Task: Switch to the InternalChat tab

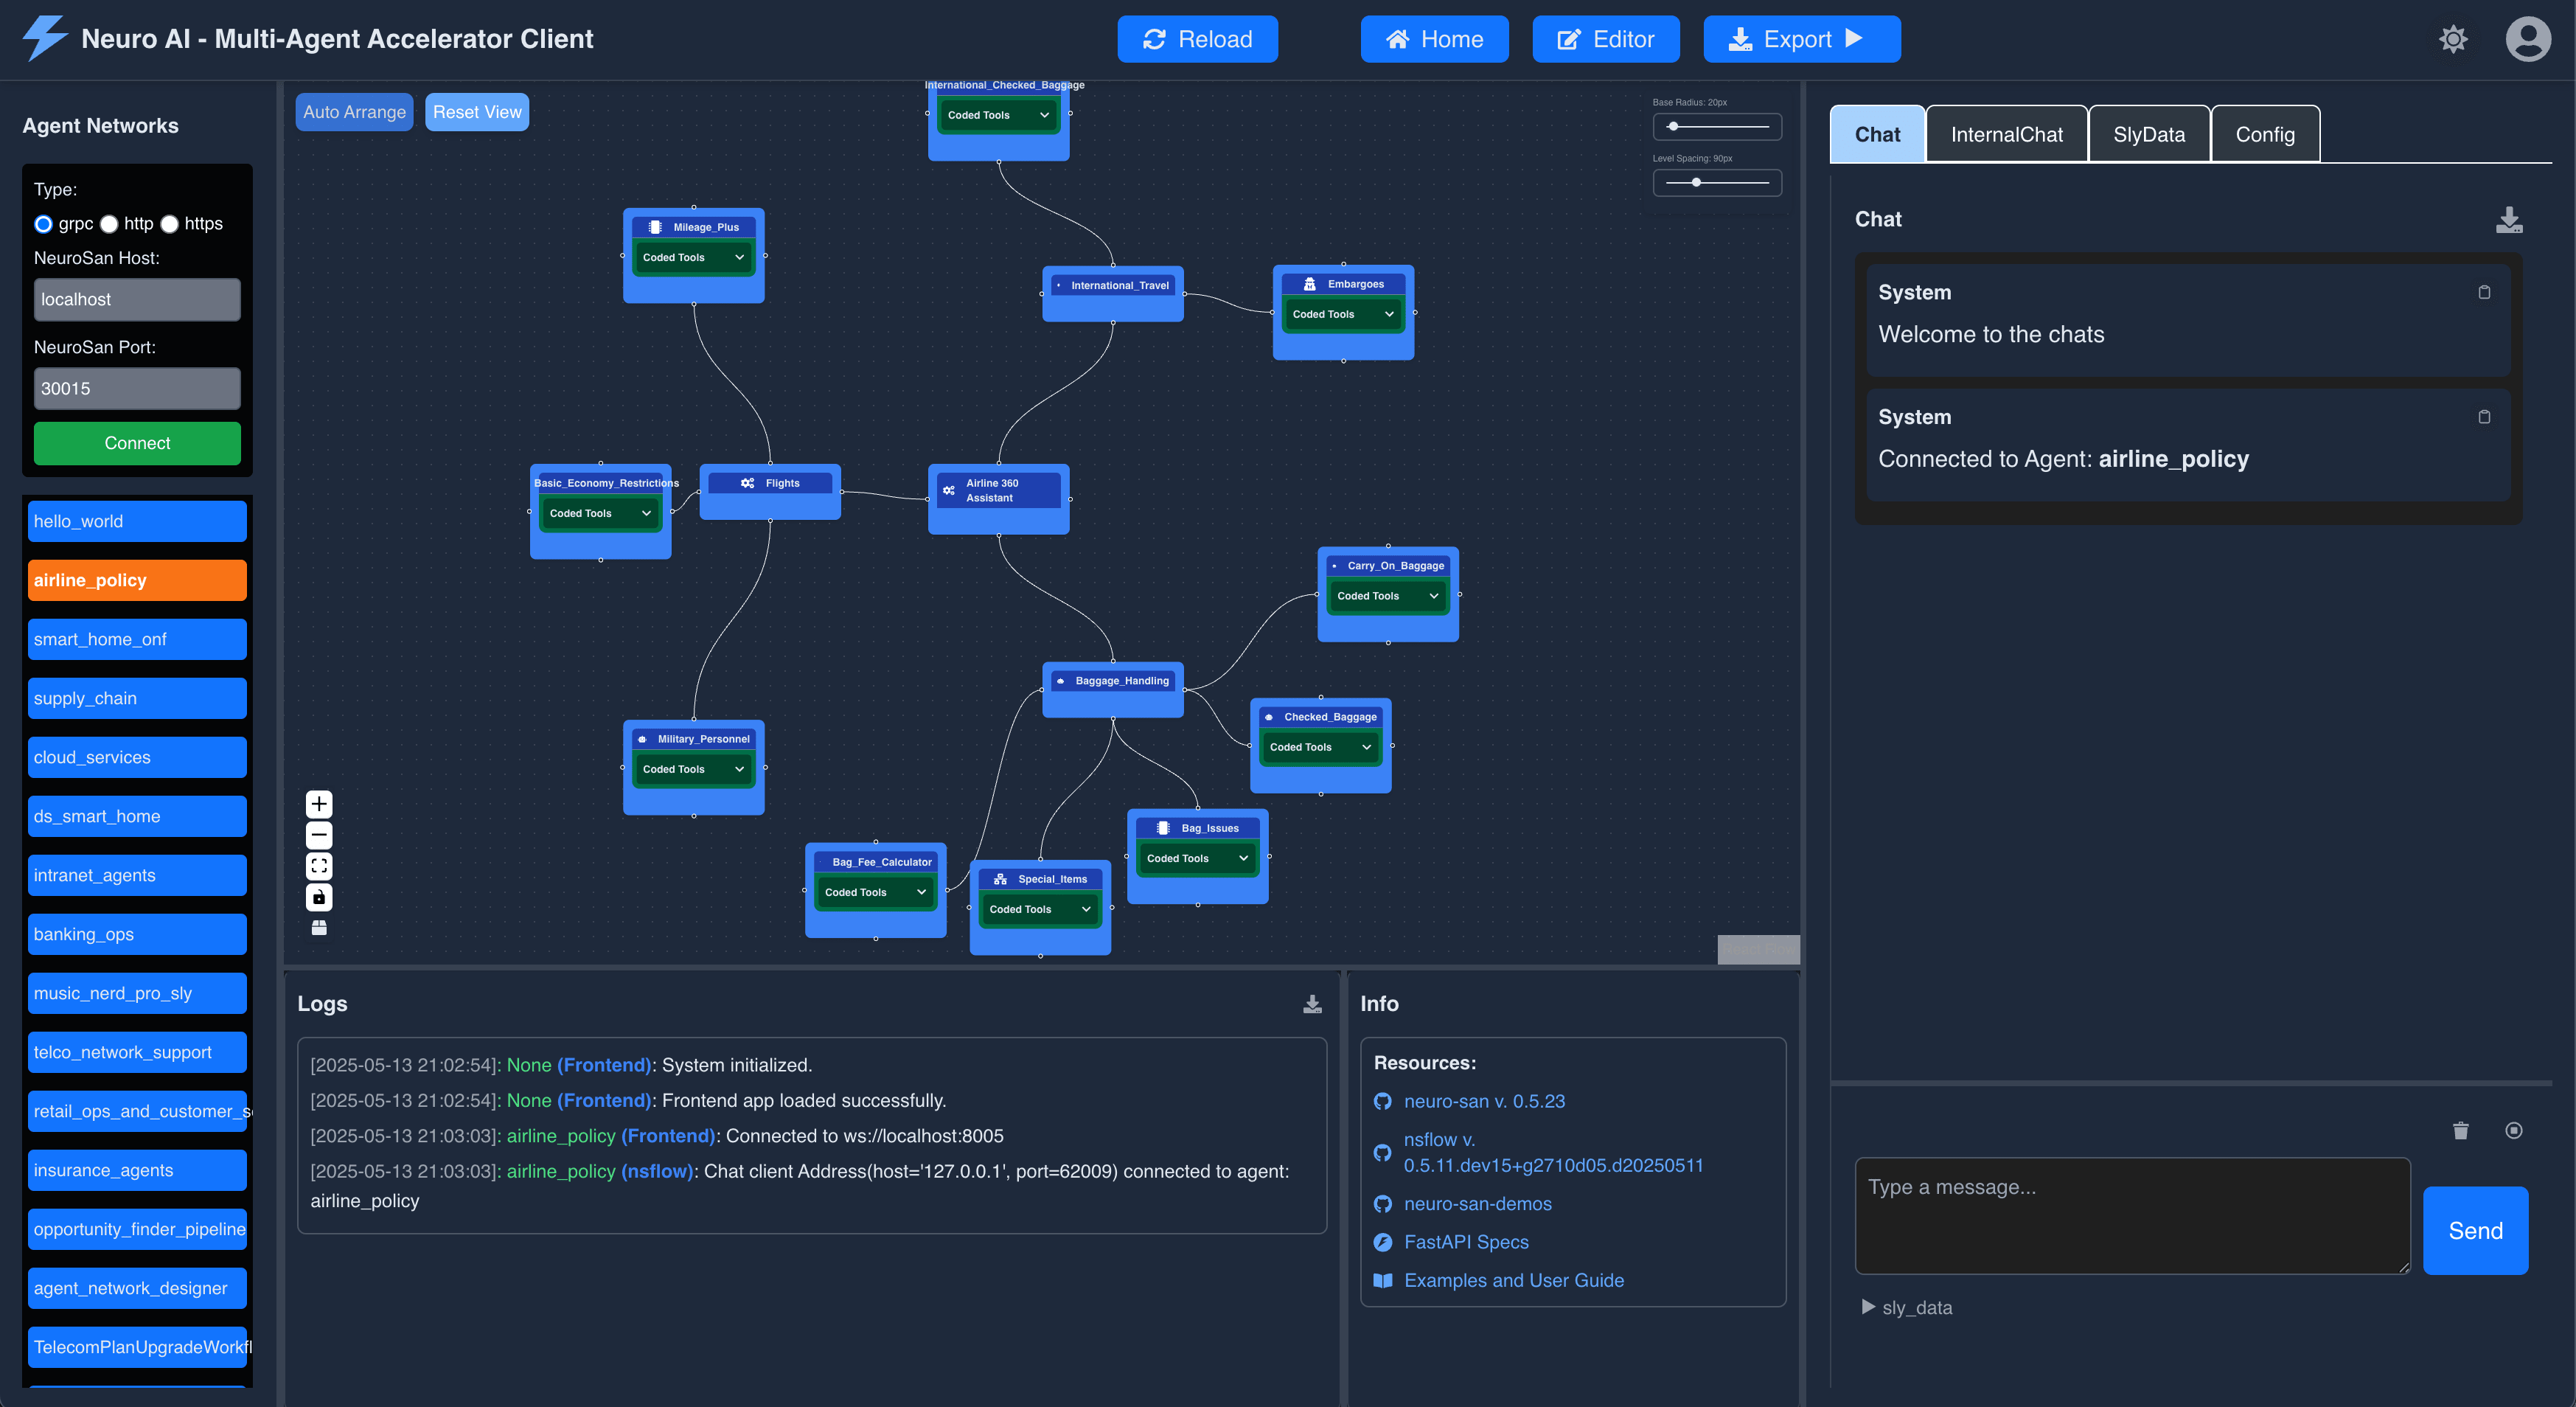Action: coord(2006,133)
